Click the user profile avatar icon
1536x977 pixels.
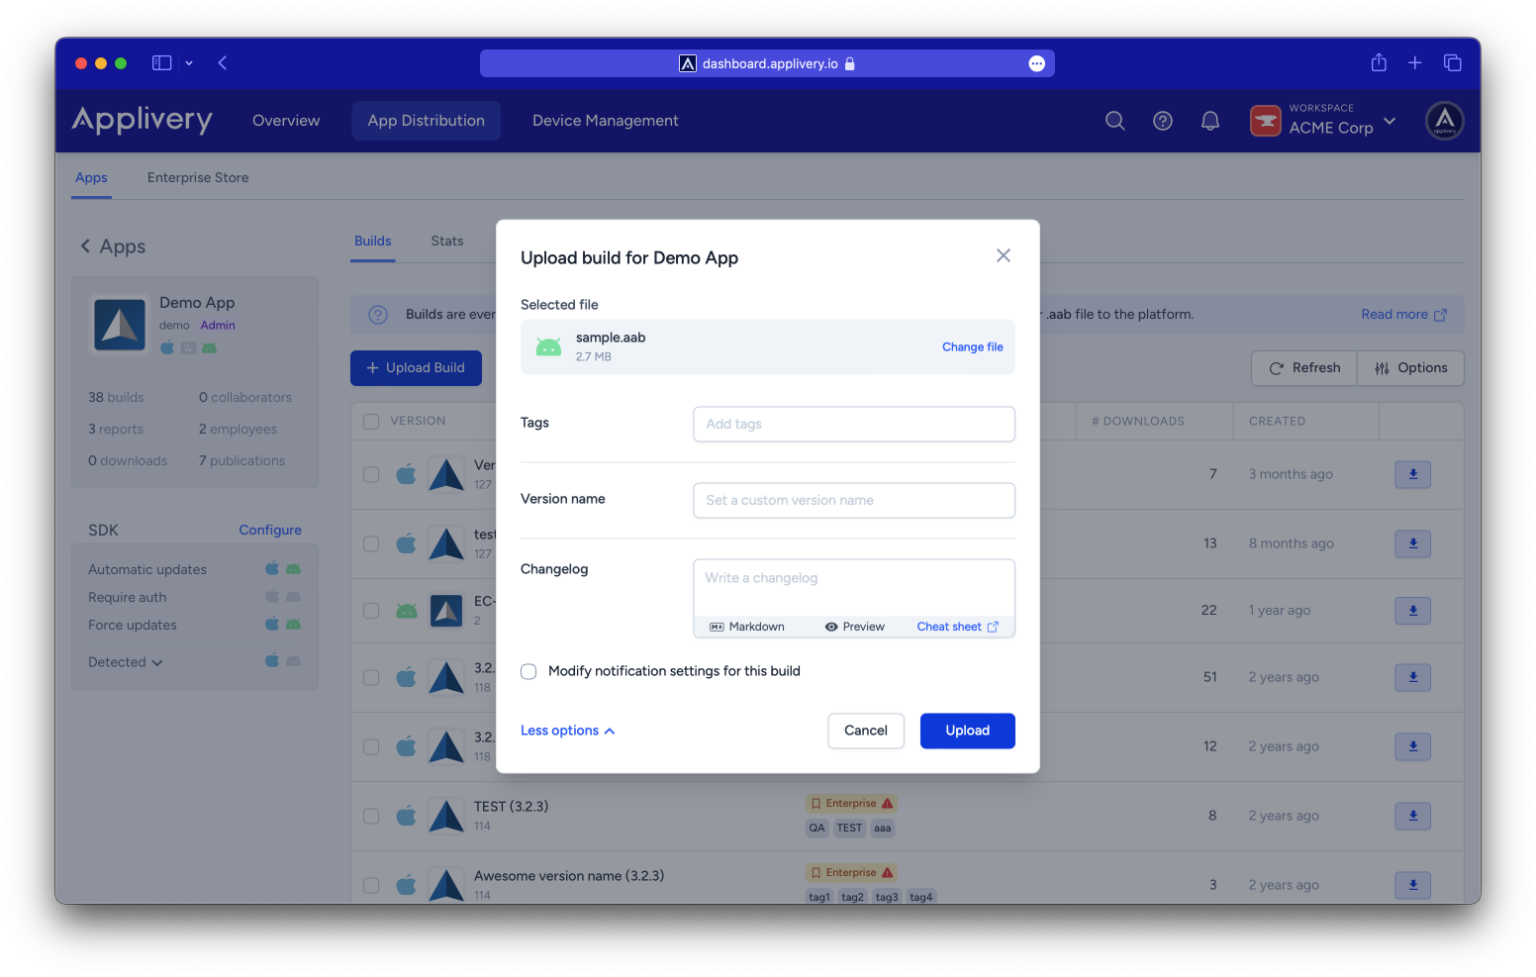(x=1444, y=121)
